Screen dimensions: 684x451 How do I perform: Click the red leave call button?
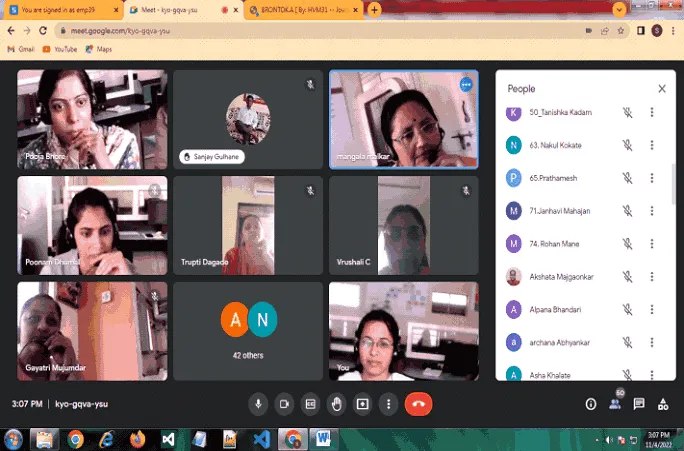418,404
